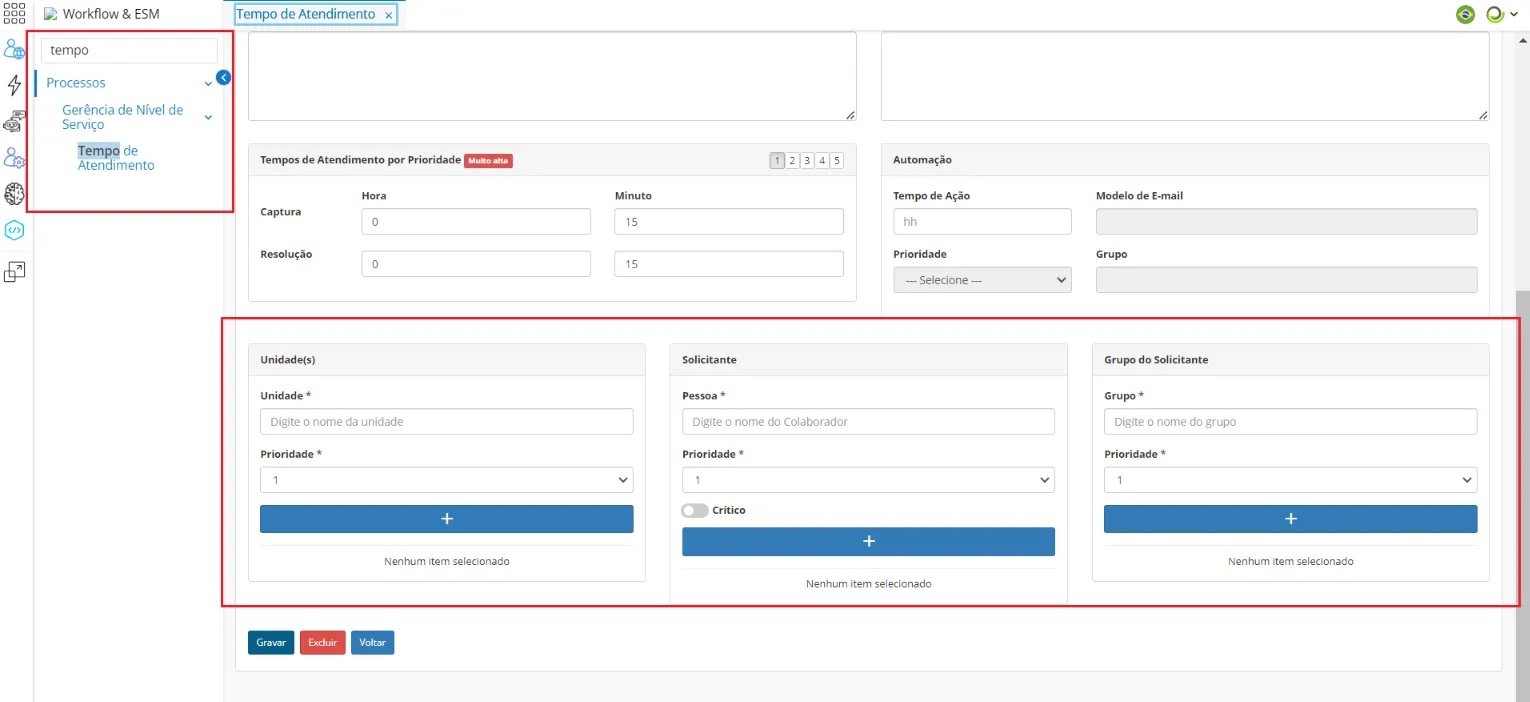The height and width of the screenshot is (702, 1530).
Task: Click the Gravar button
Action: [271, 642]
